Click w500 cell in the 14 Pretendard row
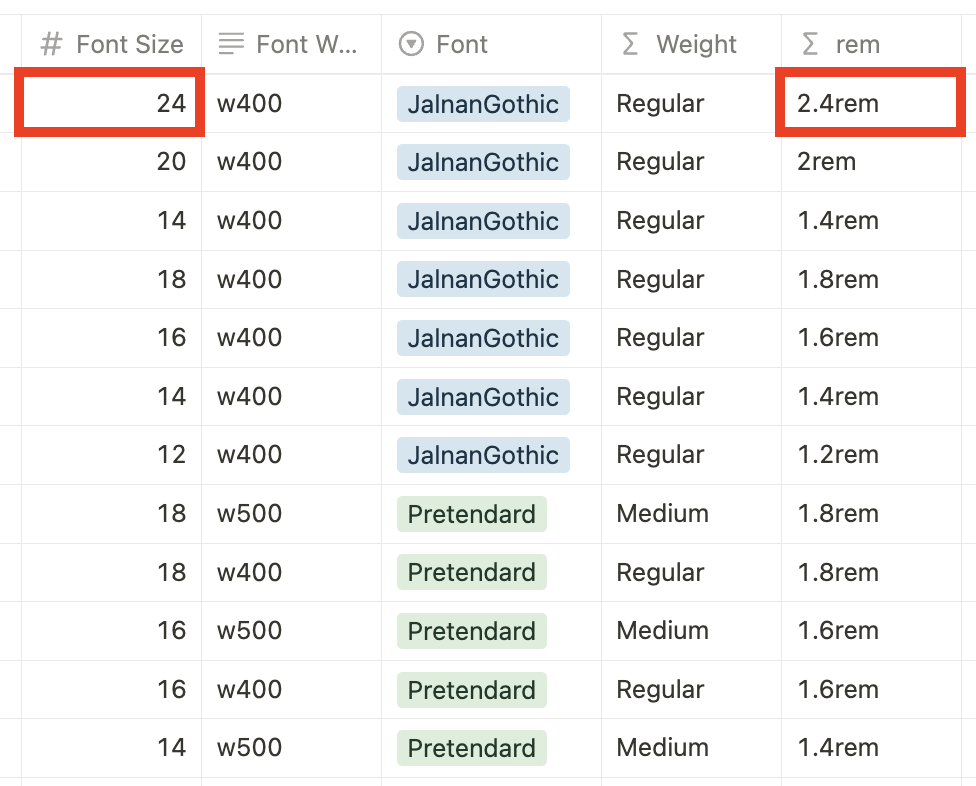 tap(291, 748)
